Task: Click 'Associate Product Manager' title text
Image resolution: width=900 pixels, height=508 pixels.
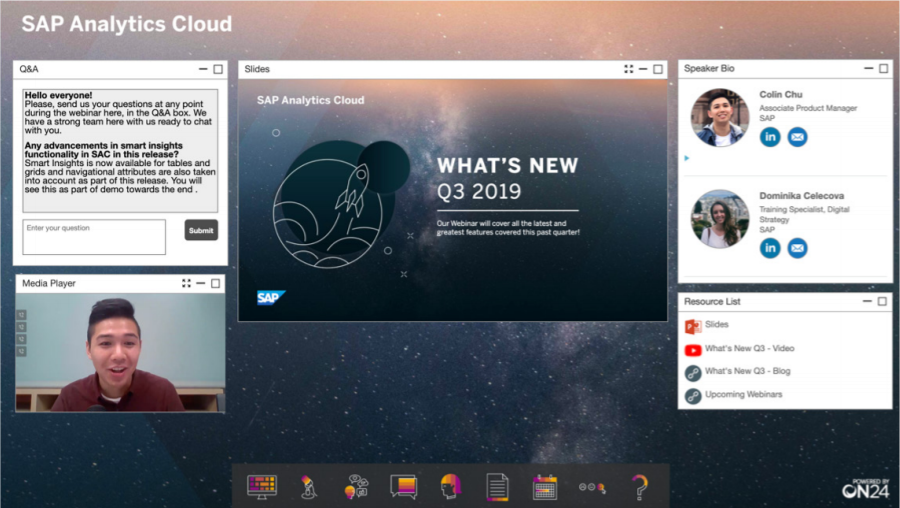Action: tap(808, 108)
